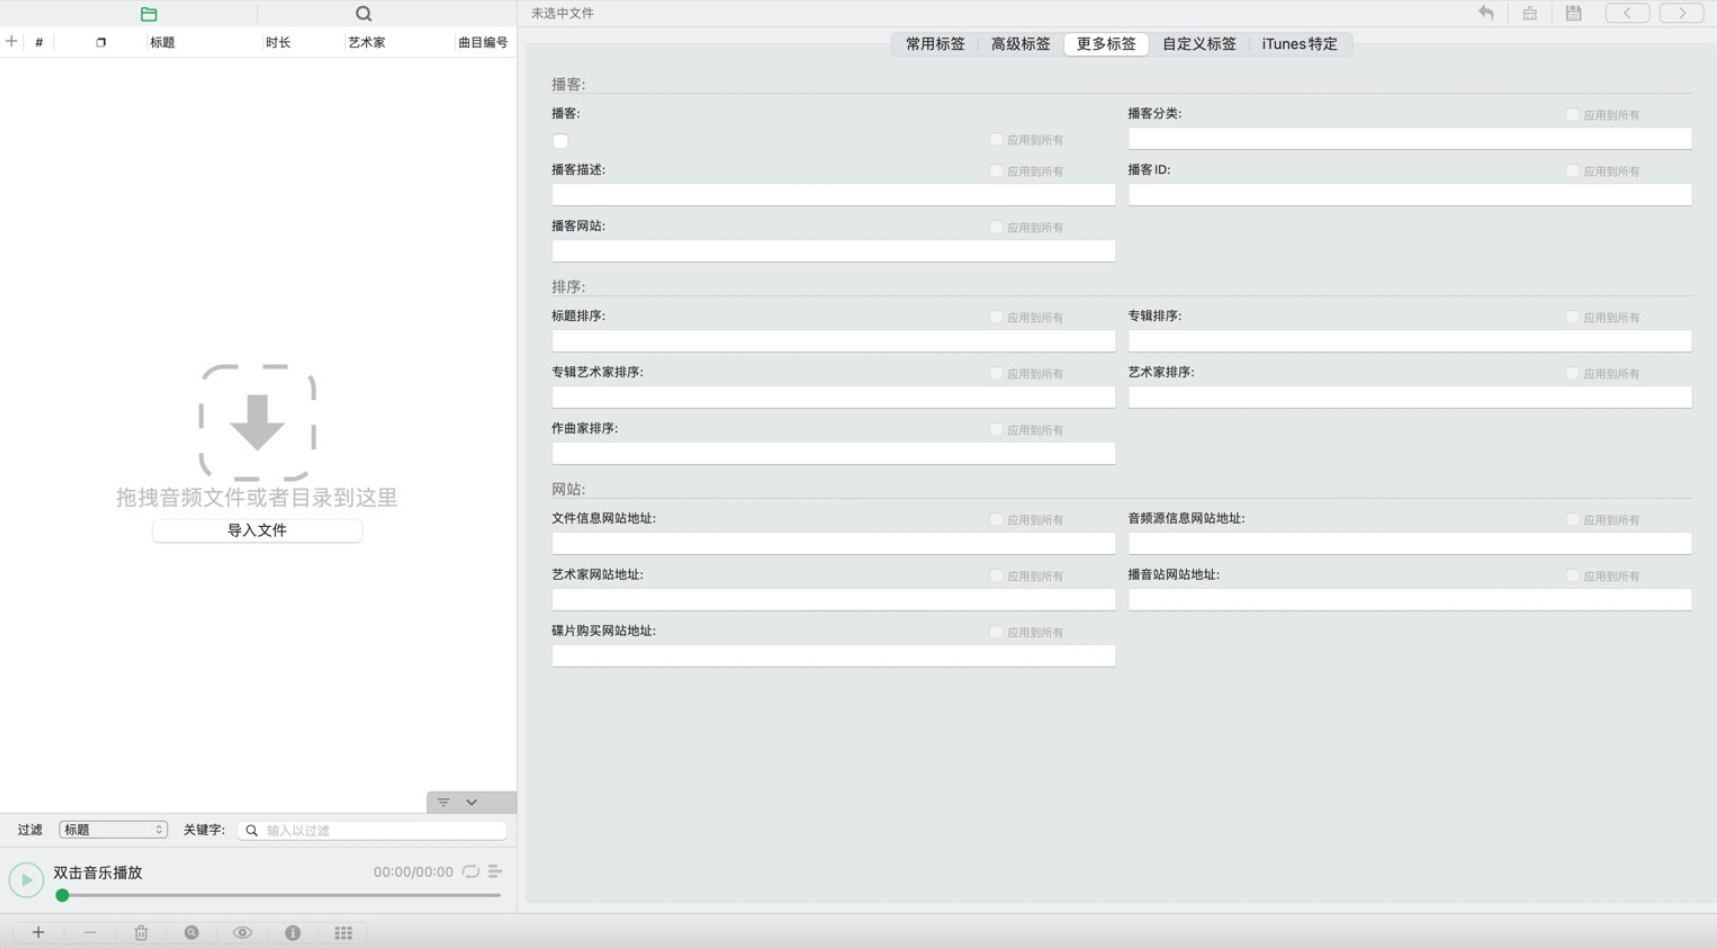
Task: Select the 更多标签 tab
Action: click(1106, 44)
